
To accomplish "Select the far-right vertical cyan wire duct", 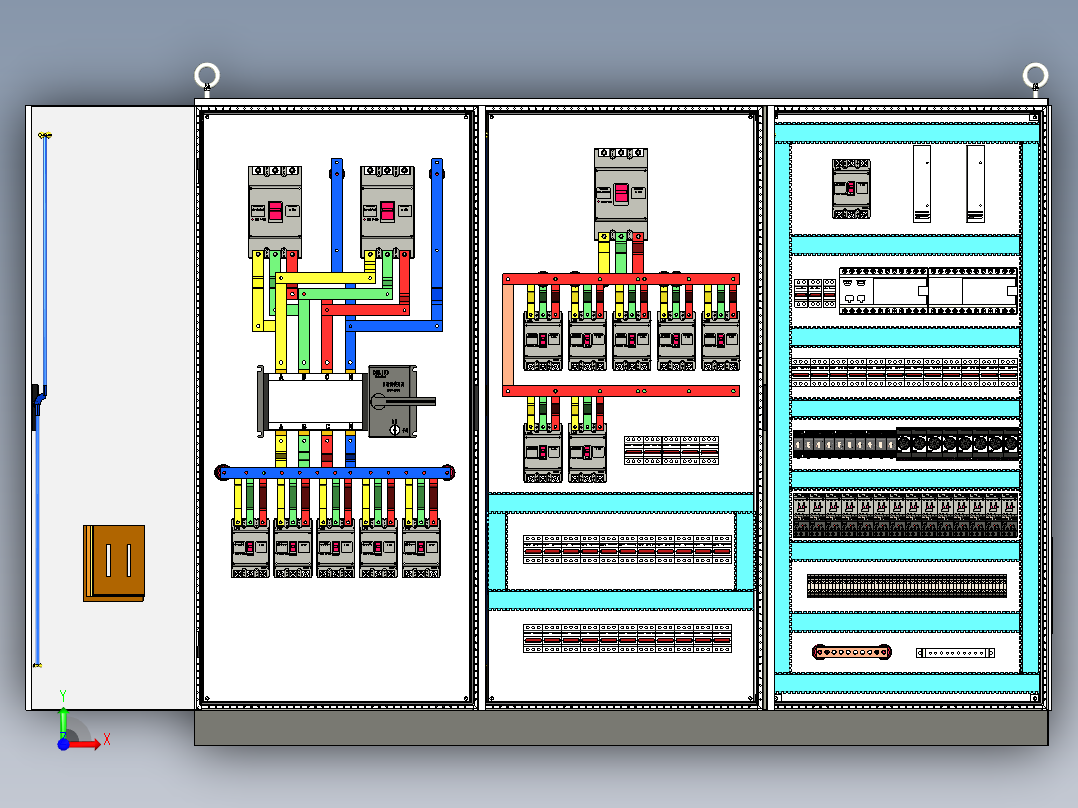I will [1029, 408].
